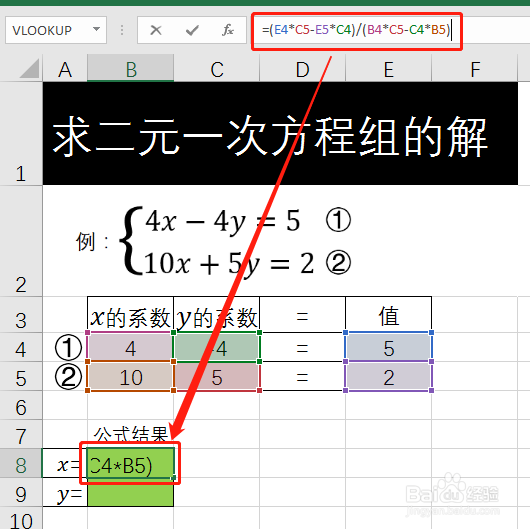Image resolution: width=530 pixels, height=529 pixels.
Task: Select row 6 header
Action: (x=21, y=405)
